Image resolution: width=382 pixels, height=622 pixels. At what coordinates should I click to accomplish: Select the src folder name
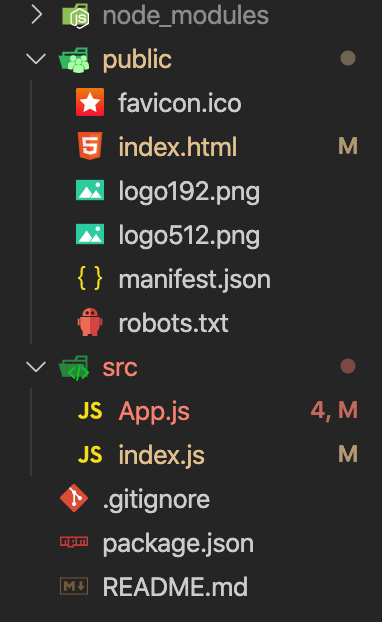tap(120, 368)
